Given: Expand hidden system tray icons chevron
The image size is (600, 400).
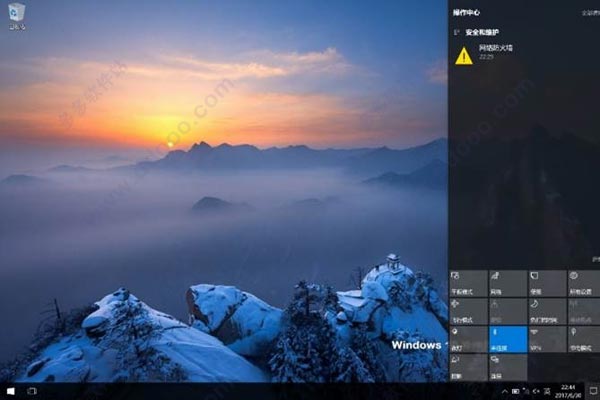Looking at the screenshot, I should click(505, 391).
